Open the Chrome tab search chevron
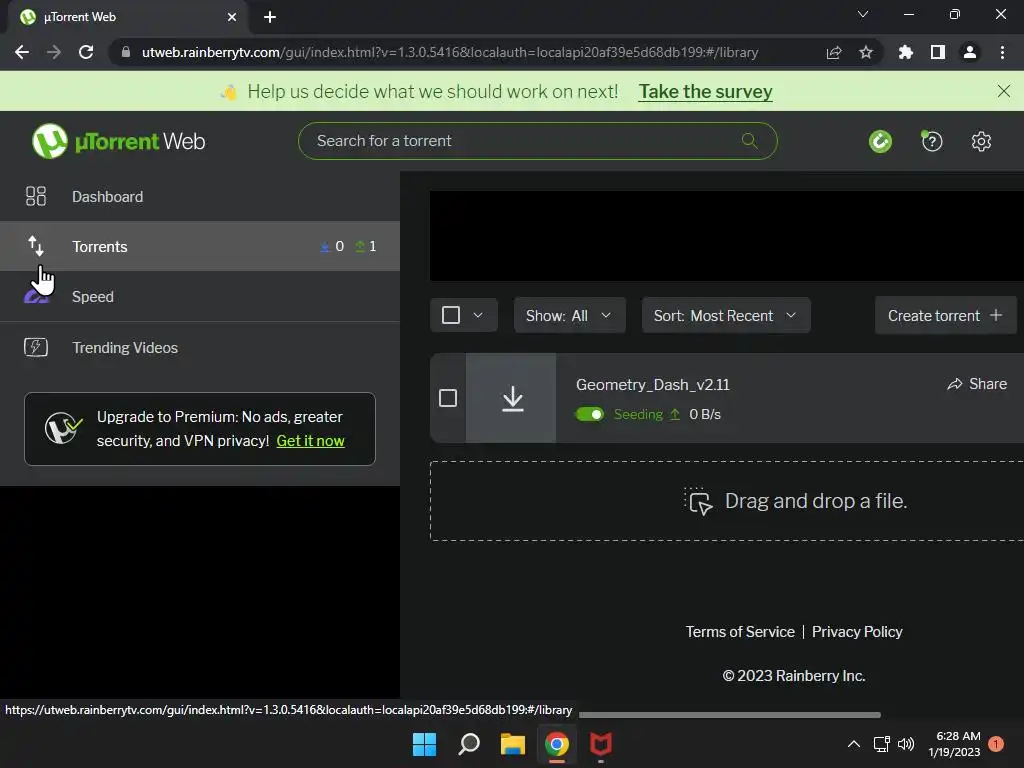This screenshot has height=768, width=1024. [x=863, y=14]
